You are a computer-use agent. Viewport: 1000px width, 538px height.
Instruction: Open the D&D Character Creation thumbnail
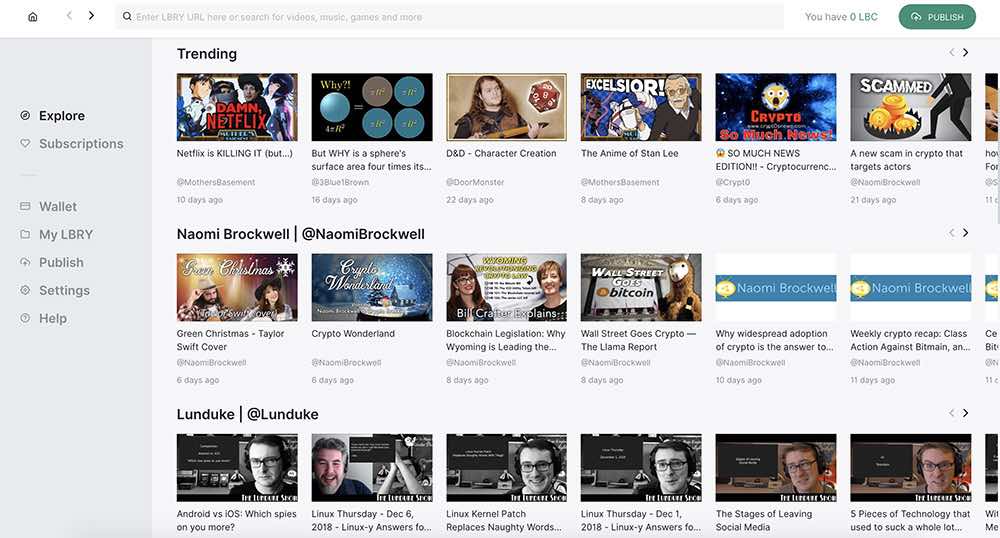(506, 107)
